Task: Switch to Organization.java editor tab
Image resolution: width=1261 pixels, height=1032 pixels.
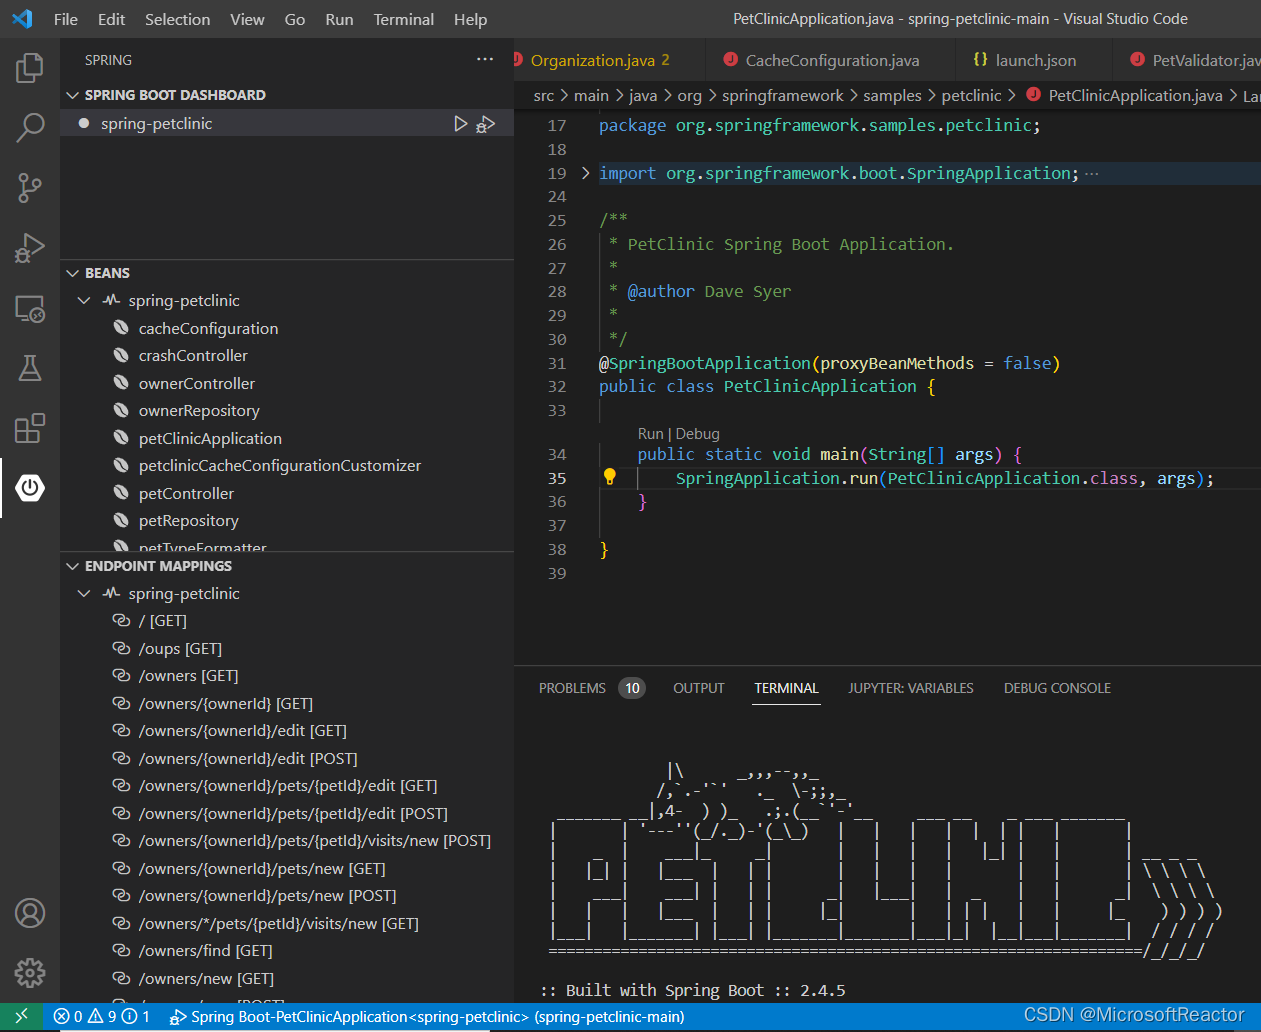Action: [609, 60]
